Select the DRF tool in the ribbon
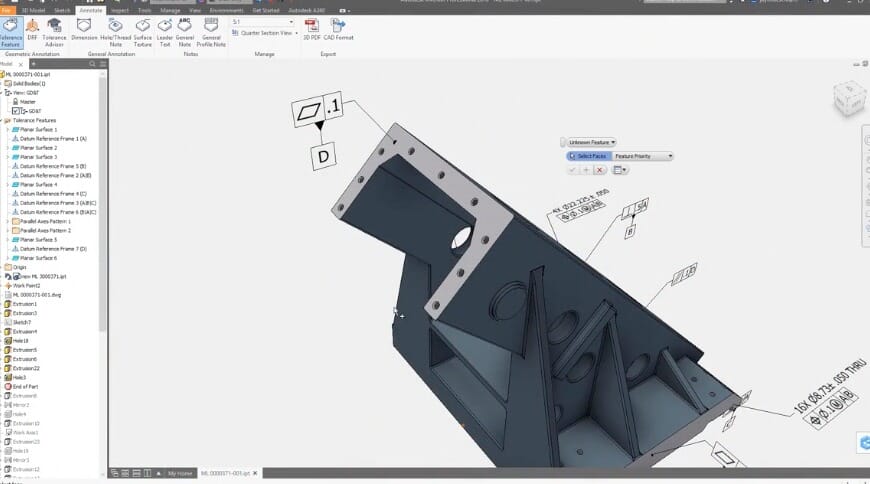The image size is (870, 484). click(32, 28)
